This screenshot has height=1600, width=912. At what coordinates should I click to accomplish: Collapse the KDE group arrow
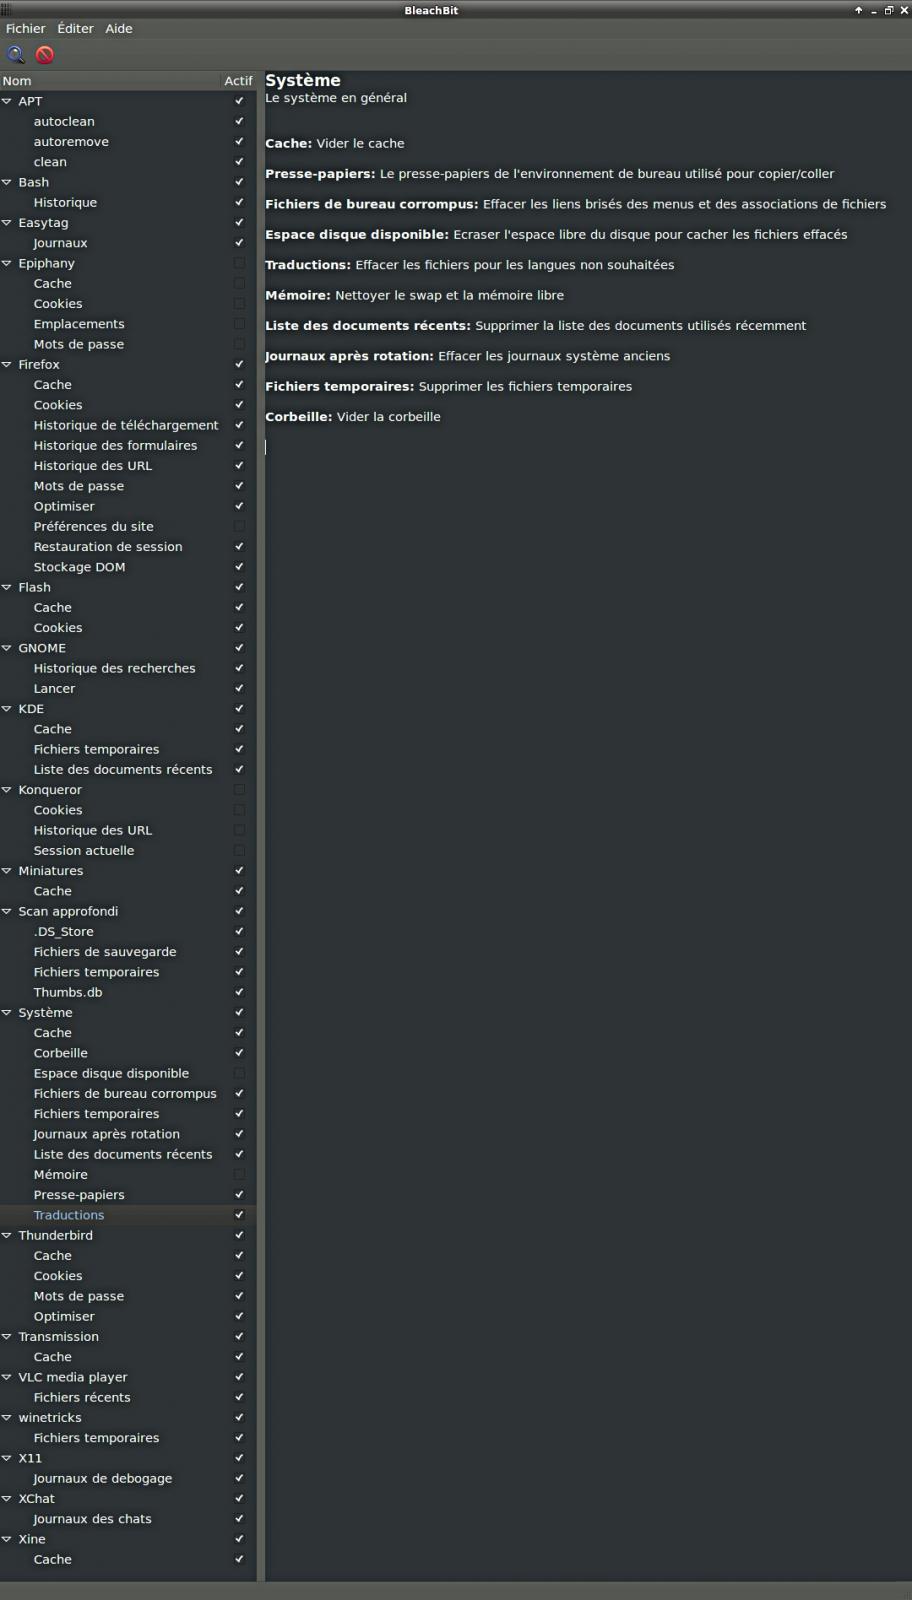tap(7, 709)
